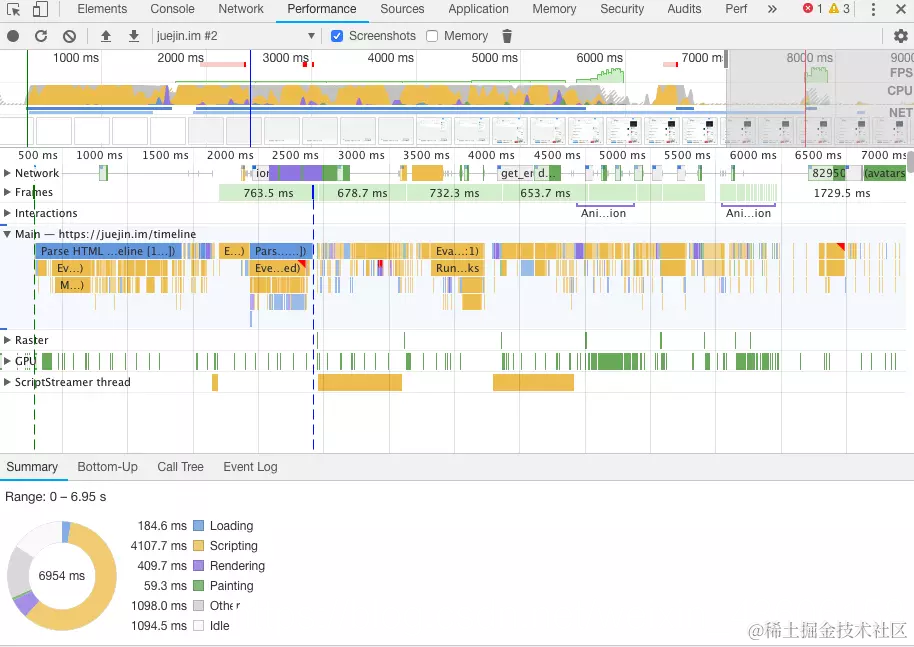Select the 763.5 ms frame
914x647 pixels.
point(266,193)
